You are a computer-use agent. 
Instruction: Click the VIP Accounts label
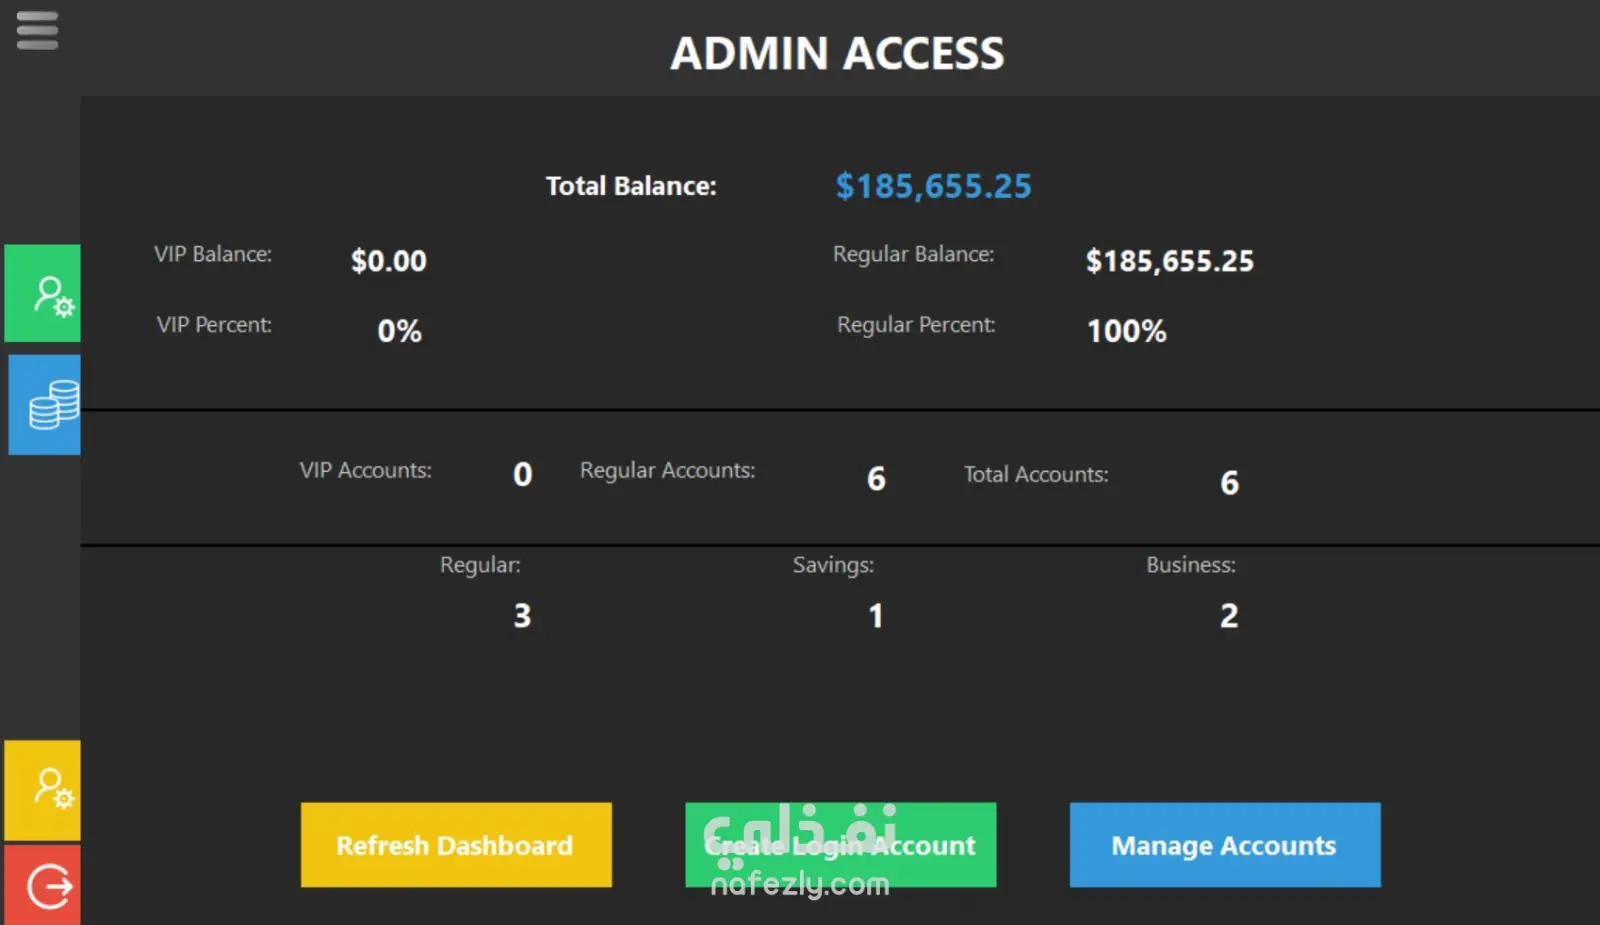(365, 470)
